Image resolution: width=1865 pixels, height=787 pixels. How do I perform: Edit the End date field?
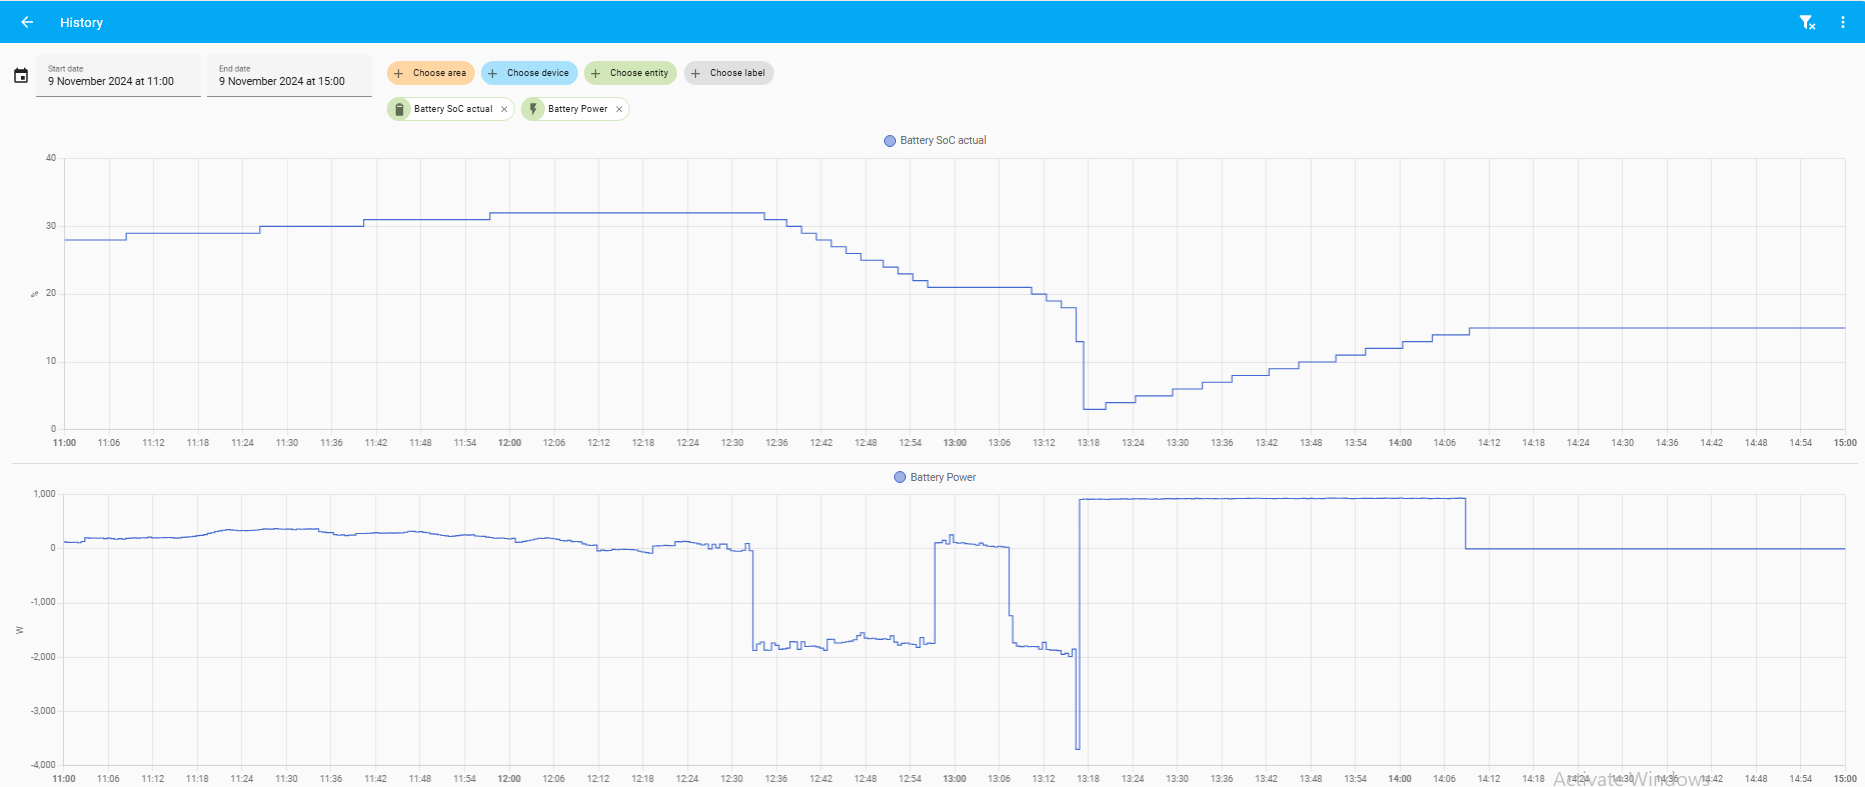(289, 76)
